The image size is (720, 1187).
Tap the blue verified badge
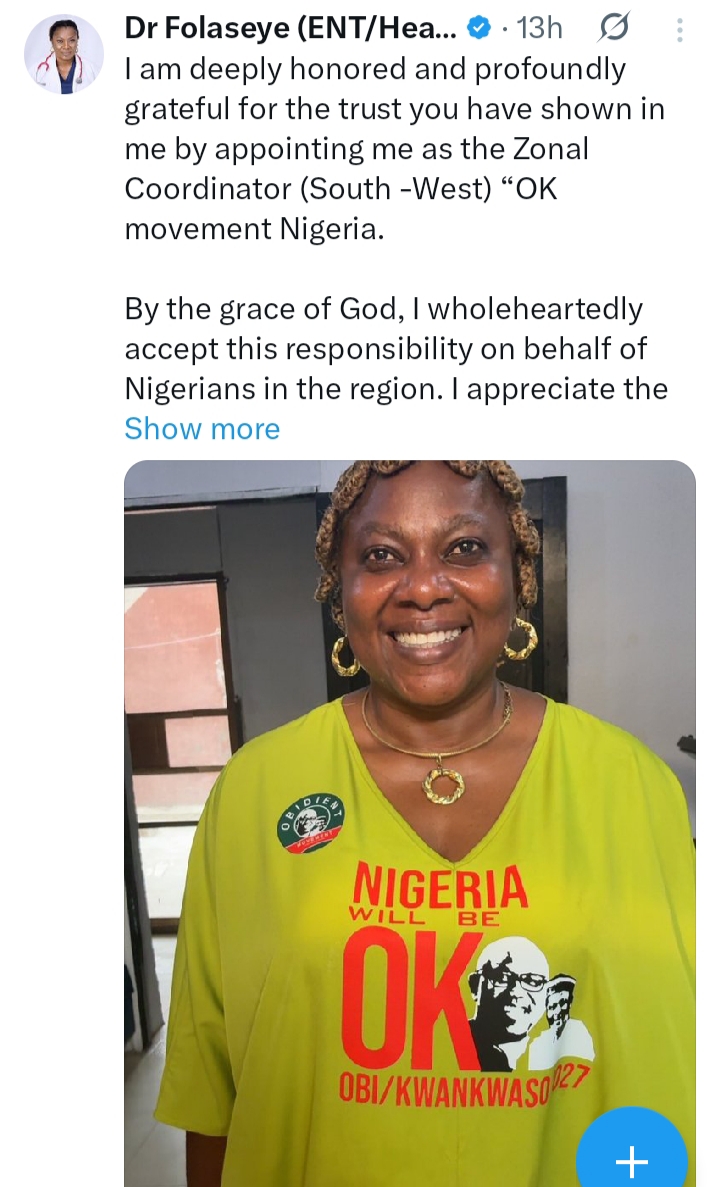pos(479,29)
